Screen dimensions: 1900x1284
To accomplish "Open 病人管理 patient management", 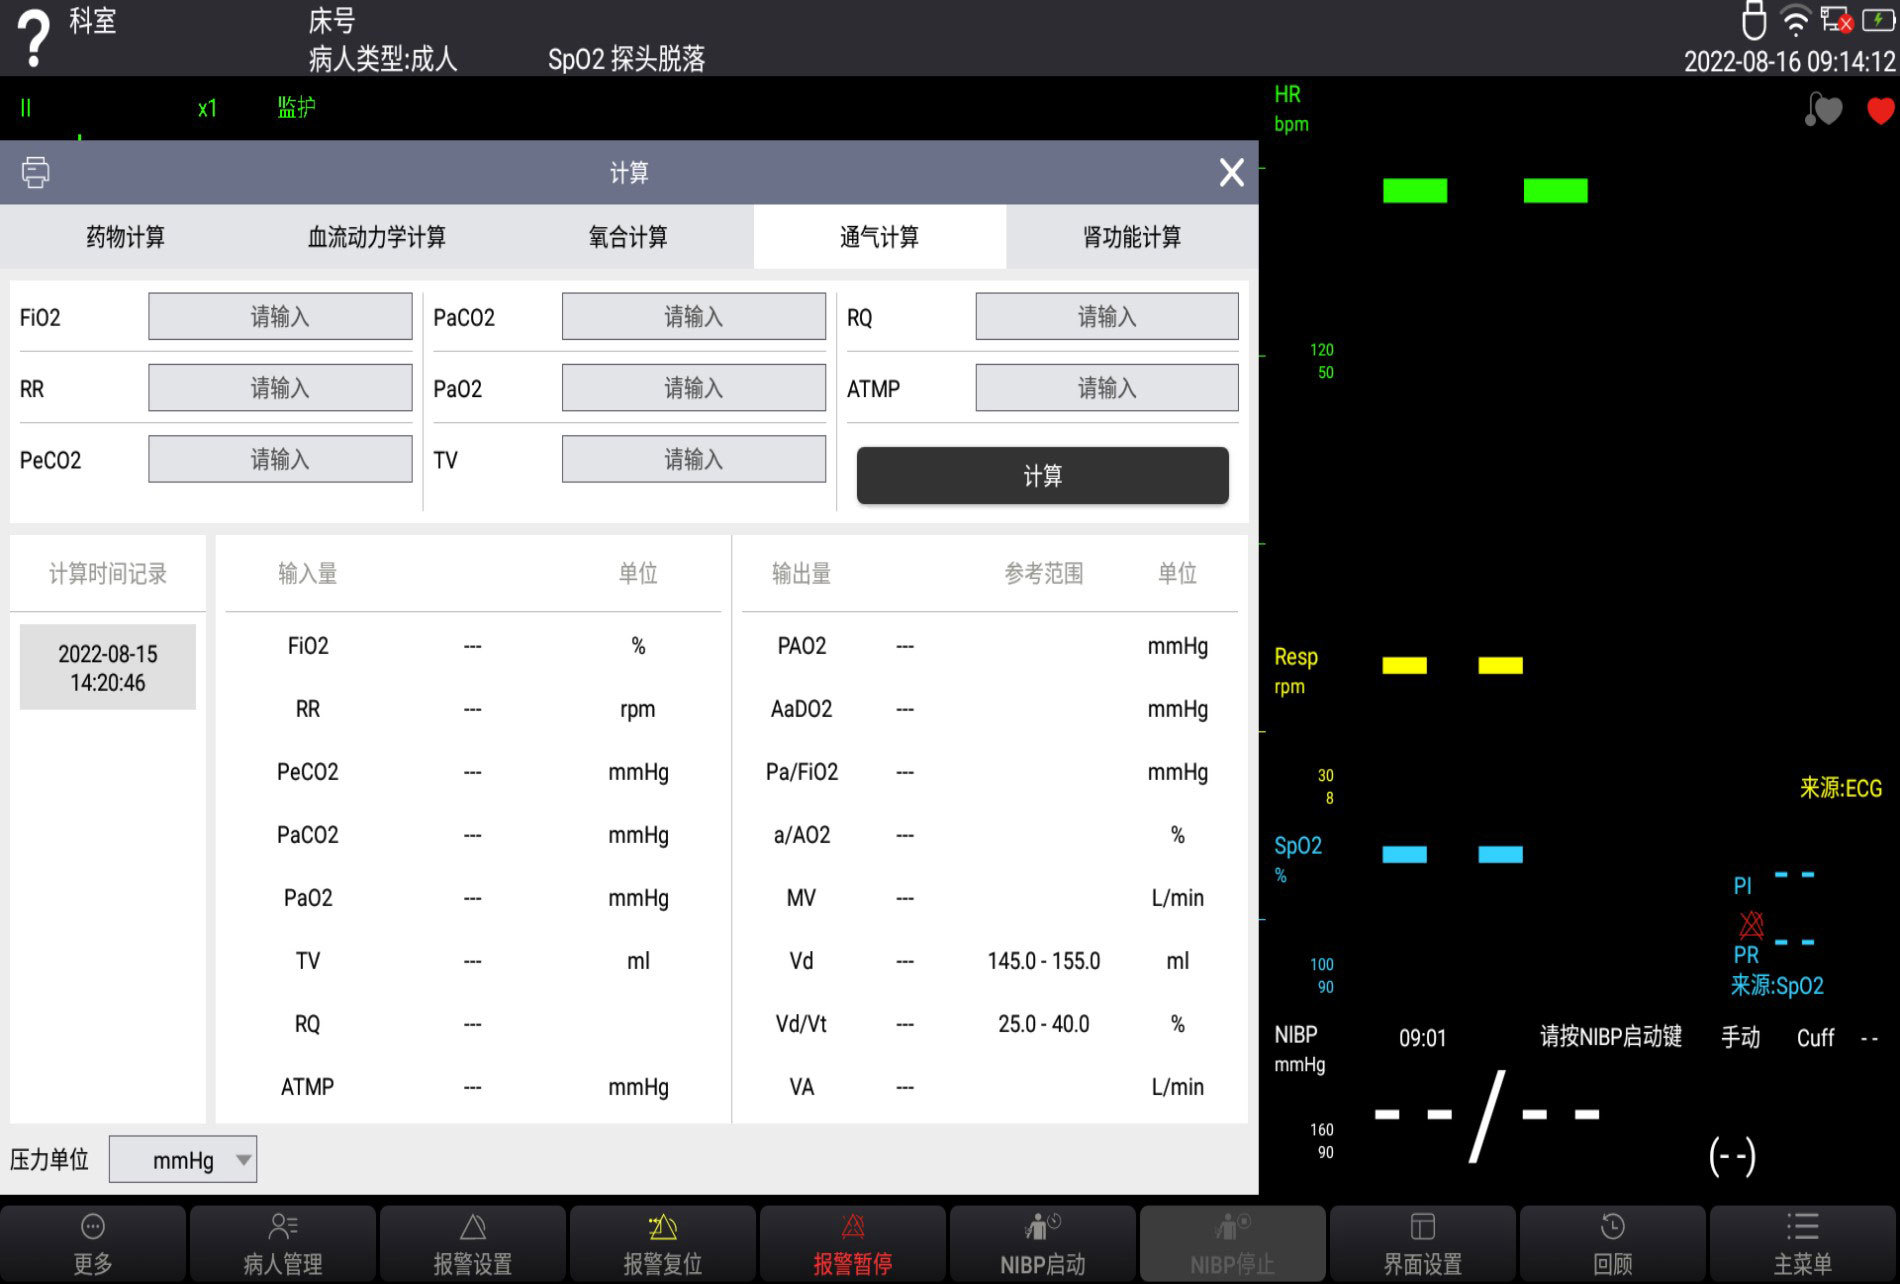I will [283, 1242].
